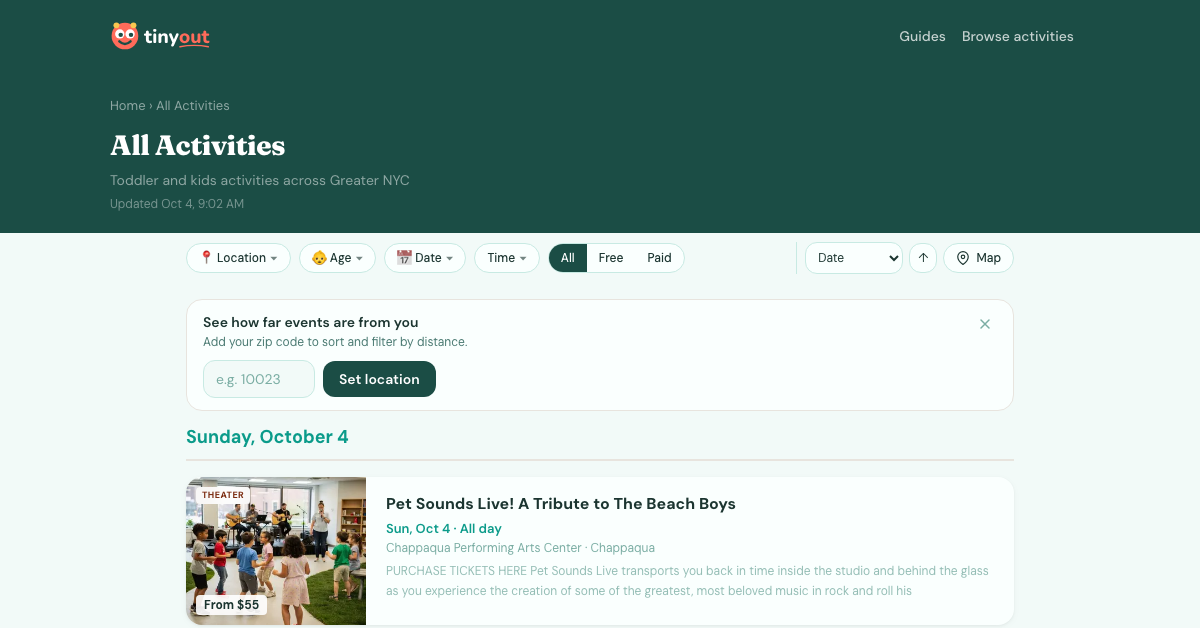The width and height of the screenshot is (1200, 628).
Task: Open the Location filter dropdown
Action: coord(239,258)
